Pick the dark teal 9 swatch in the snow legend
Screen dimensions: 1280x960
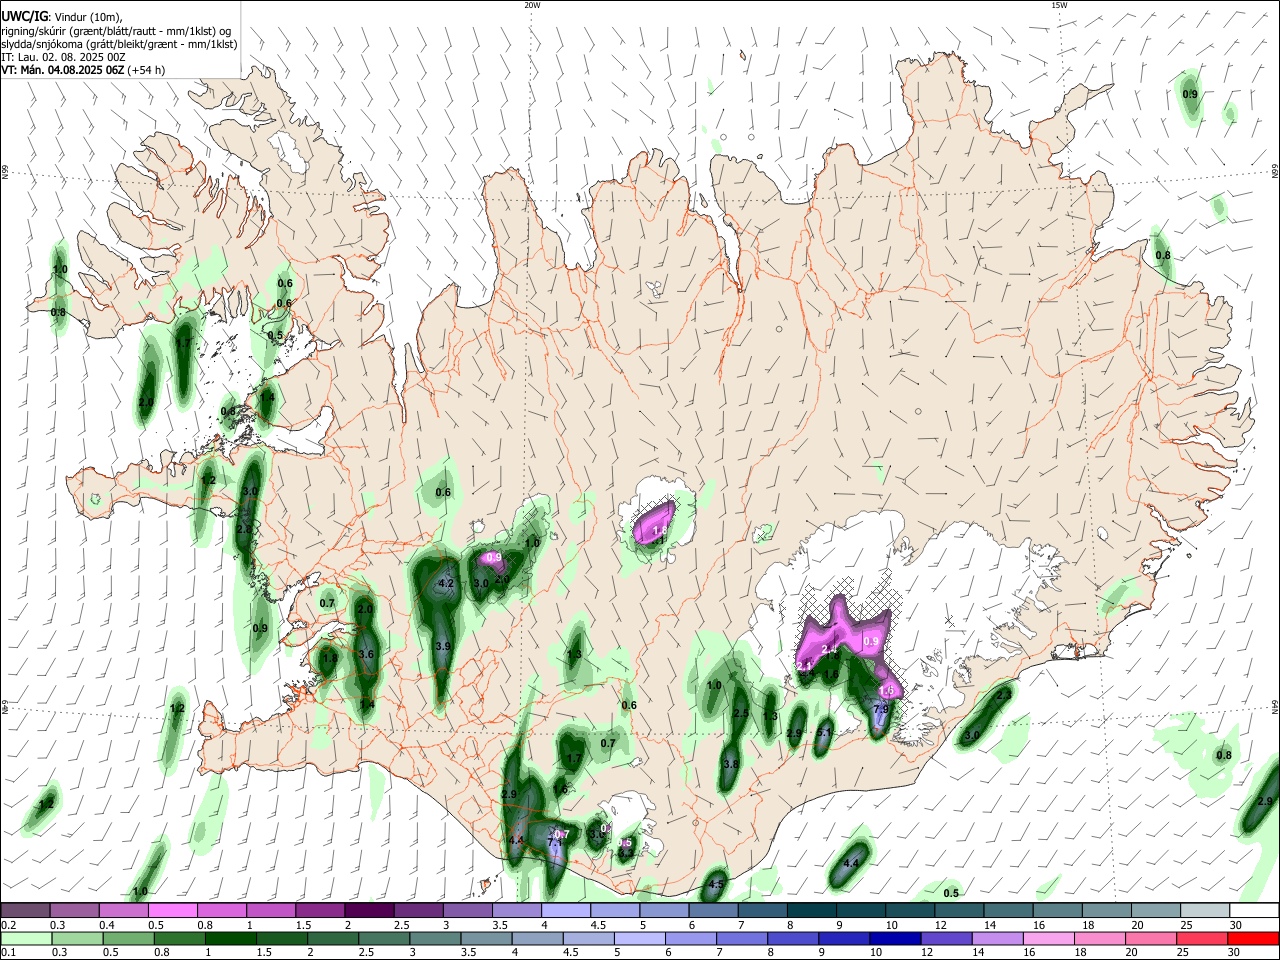click(x=860, y=910)
